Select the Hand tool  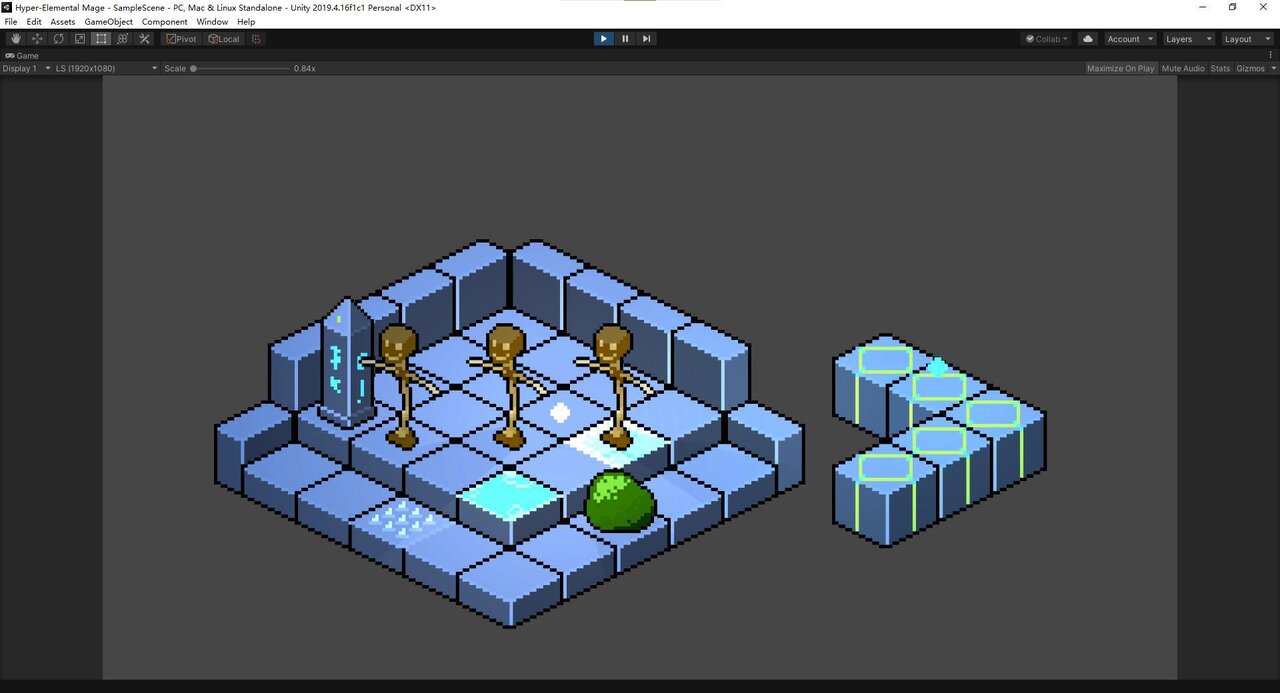click(16, 39)
